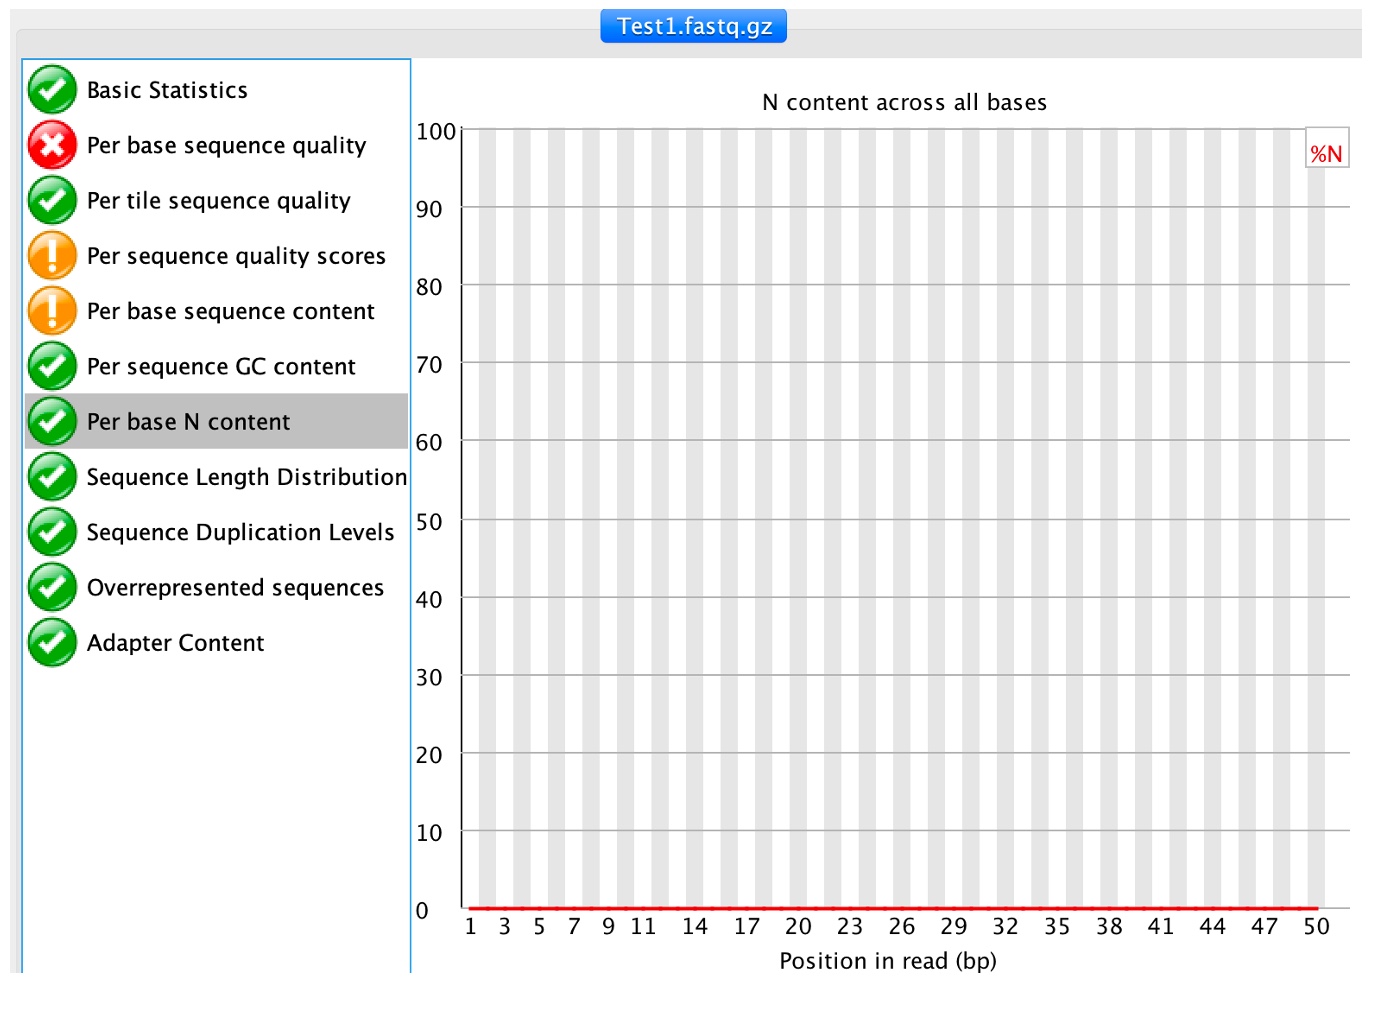Go to Per sequence GC content
Image resolution: width=1376 pixels, height=1011 pixels.
(221, 367)
